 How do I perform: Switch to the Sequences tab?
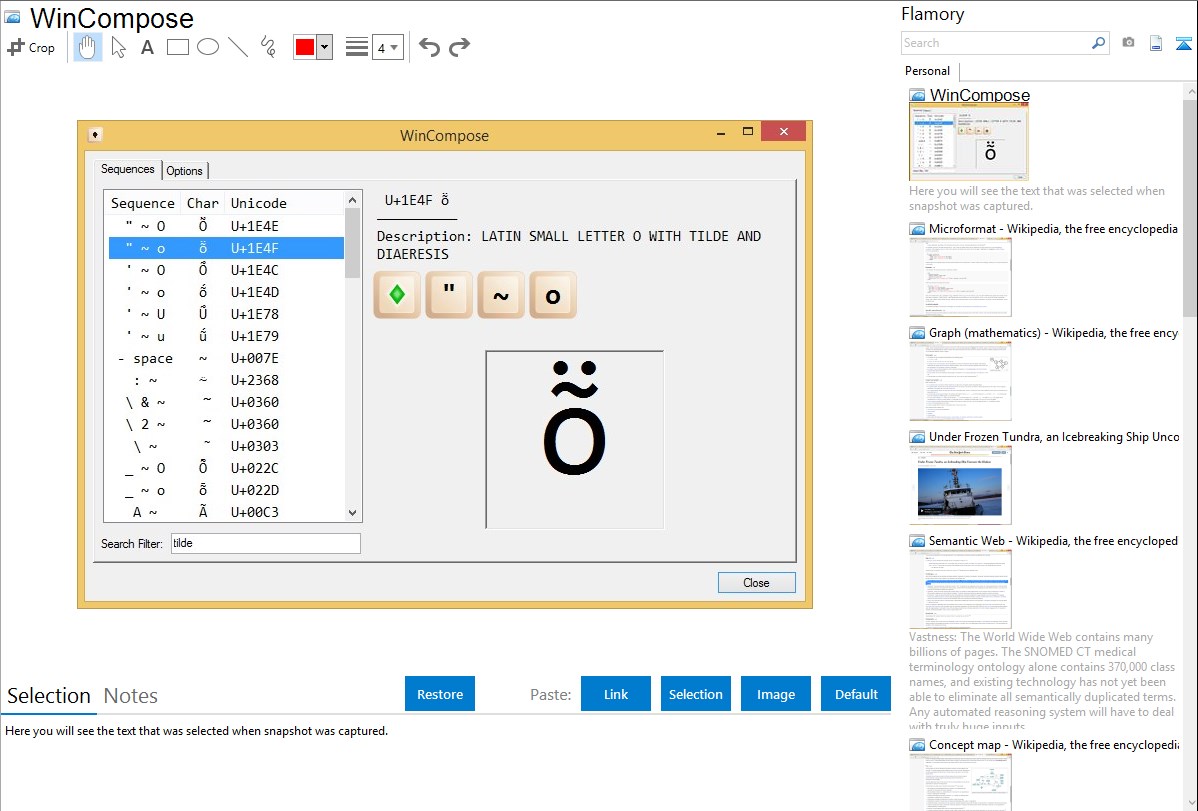tap(128, 169)
